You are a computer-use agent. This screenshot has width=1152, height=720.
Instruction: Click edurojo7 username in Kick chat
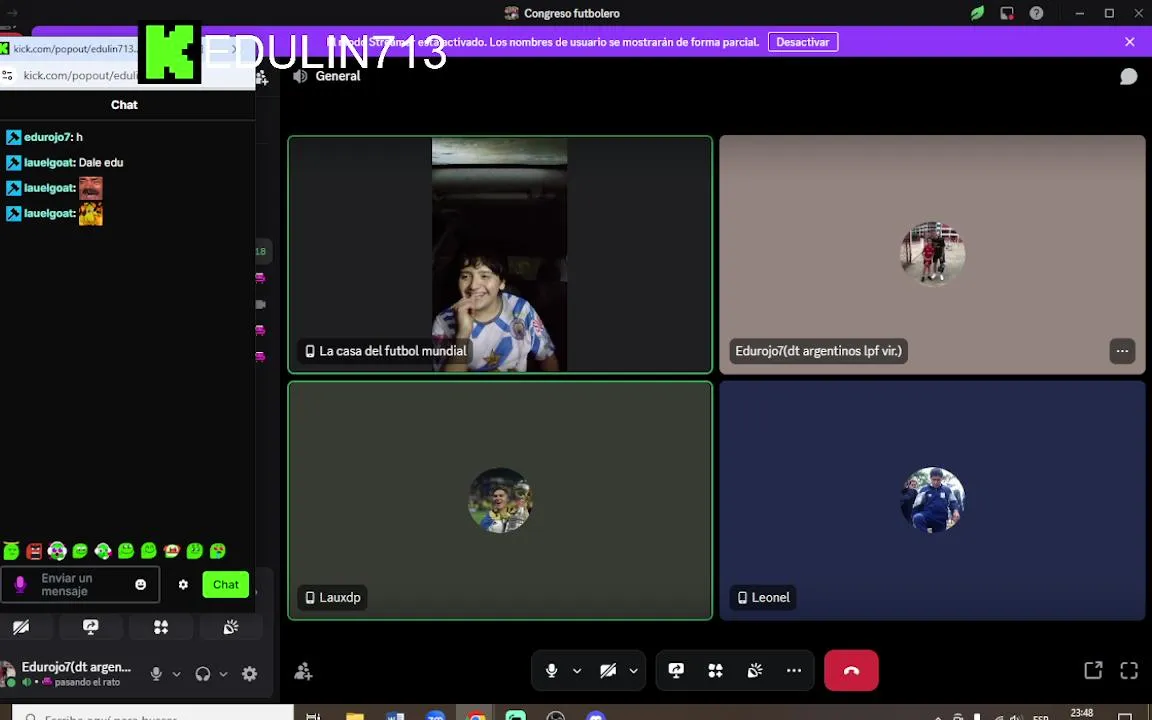click(x=47, y=137)
